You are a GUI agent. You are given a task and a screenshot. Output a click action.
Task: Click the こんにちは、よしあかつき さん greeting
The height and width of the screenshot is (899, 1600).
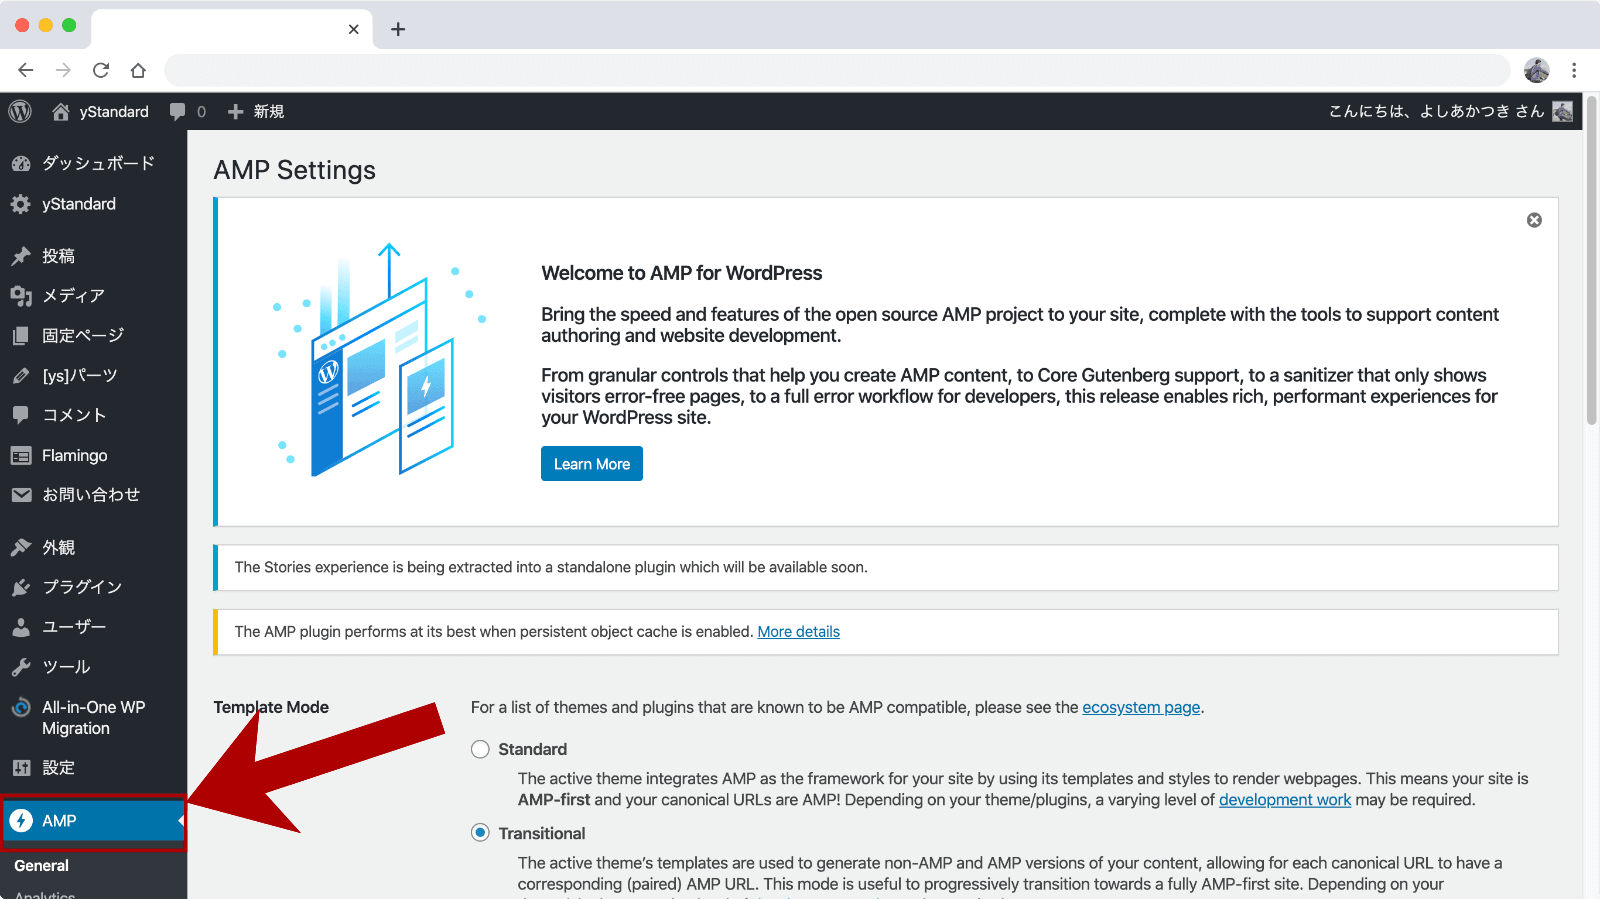(1436, 112)
